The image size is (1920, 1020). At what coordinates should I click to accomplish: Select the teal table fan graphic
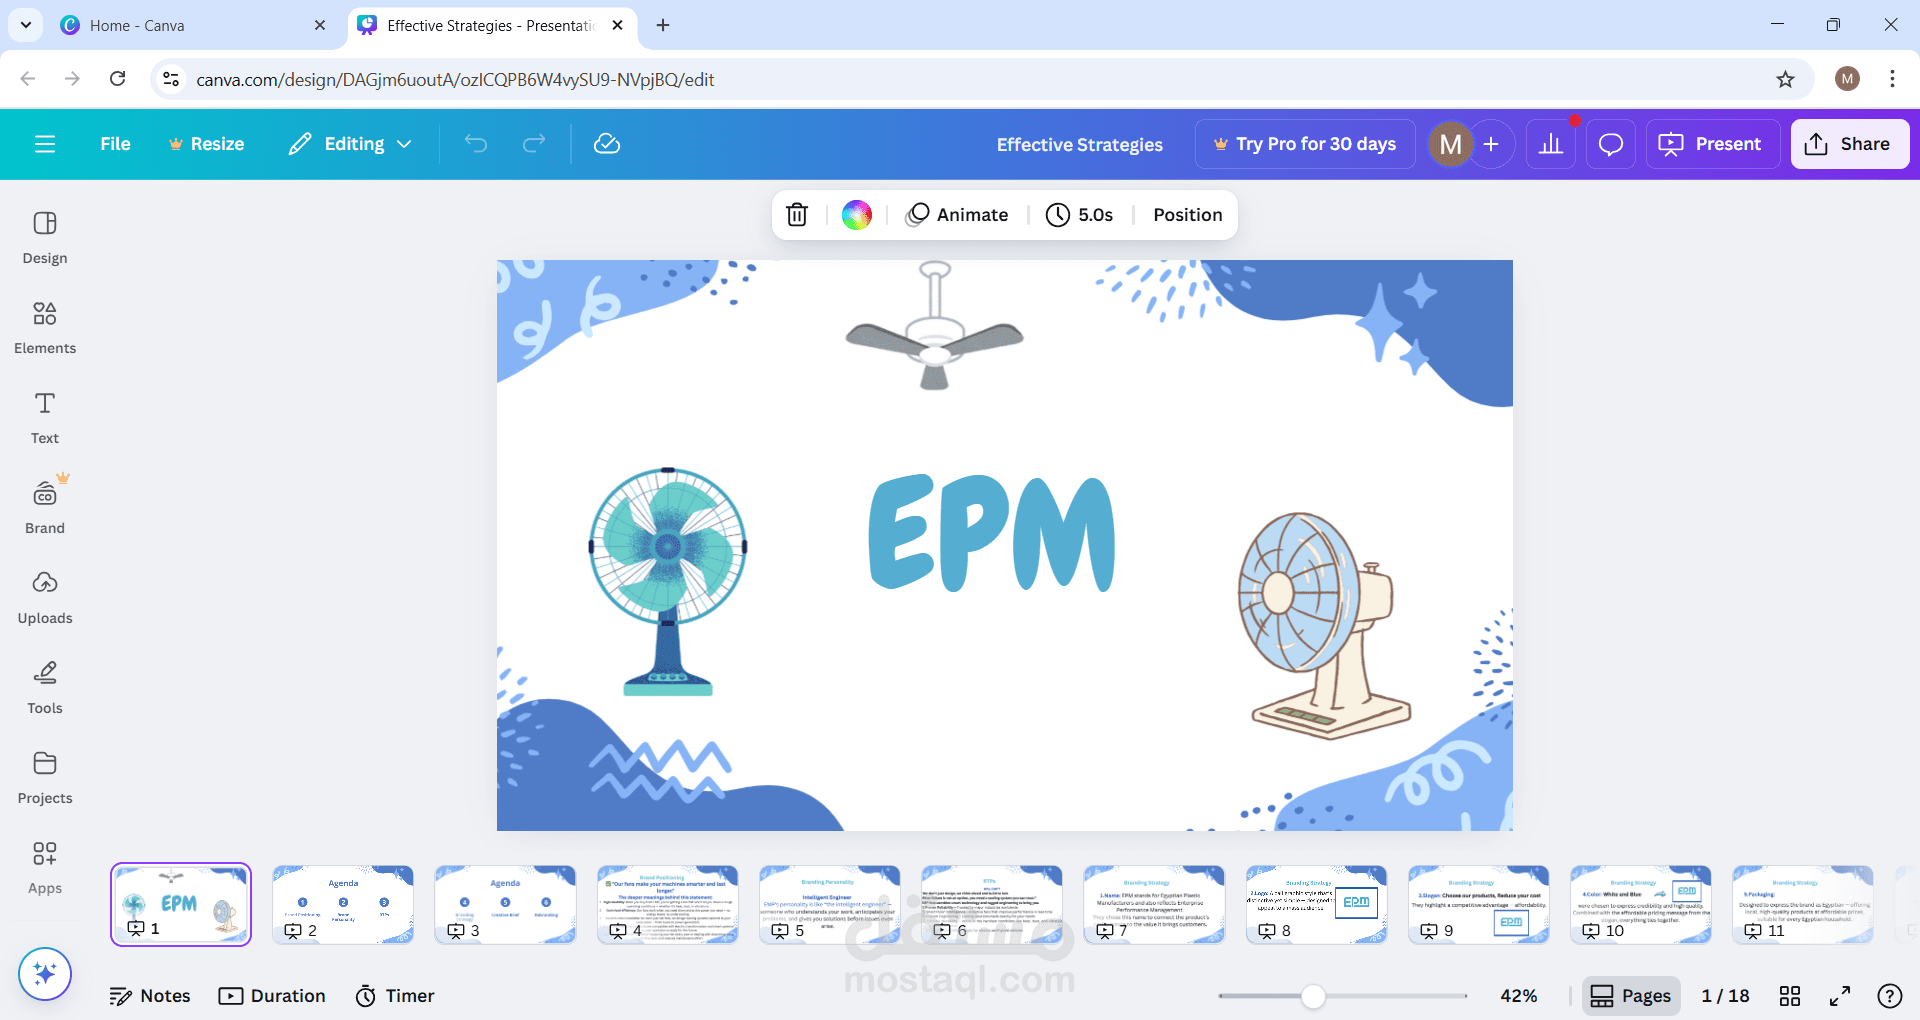click(x=668, y=581)
